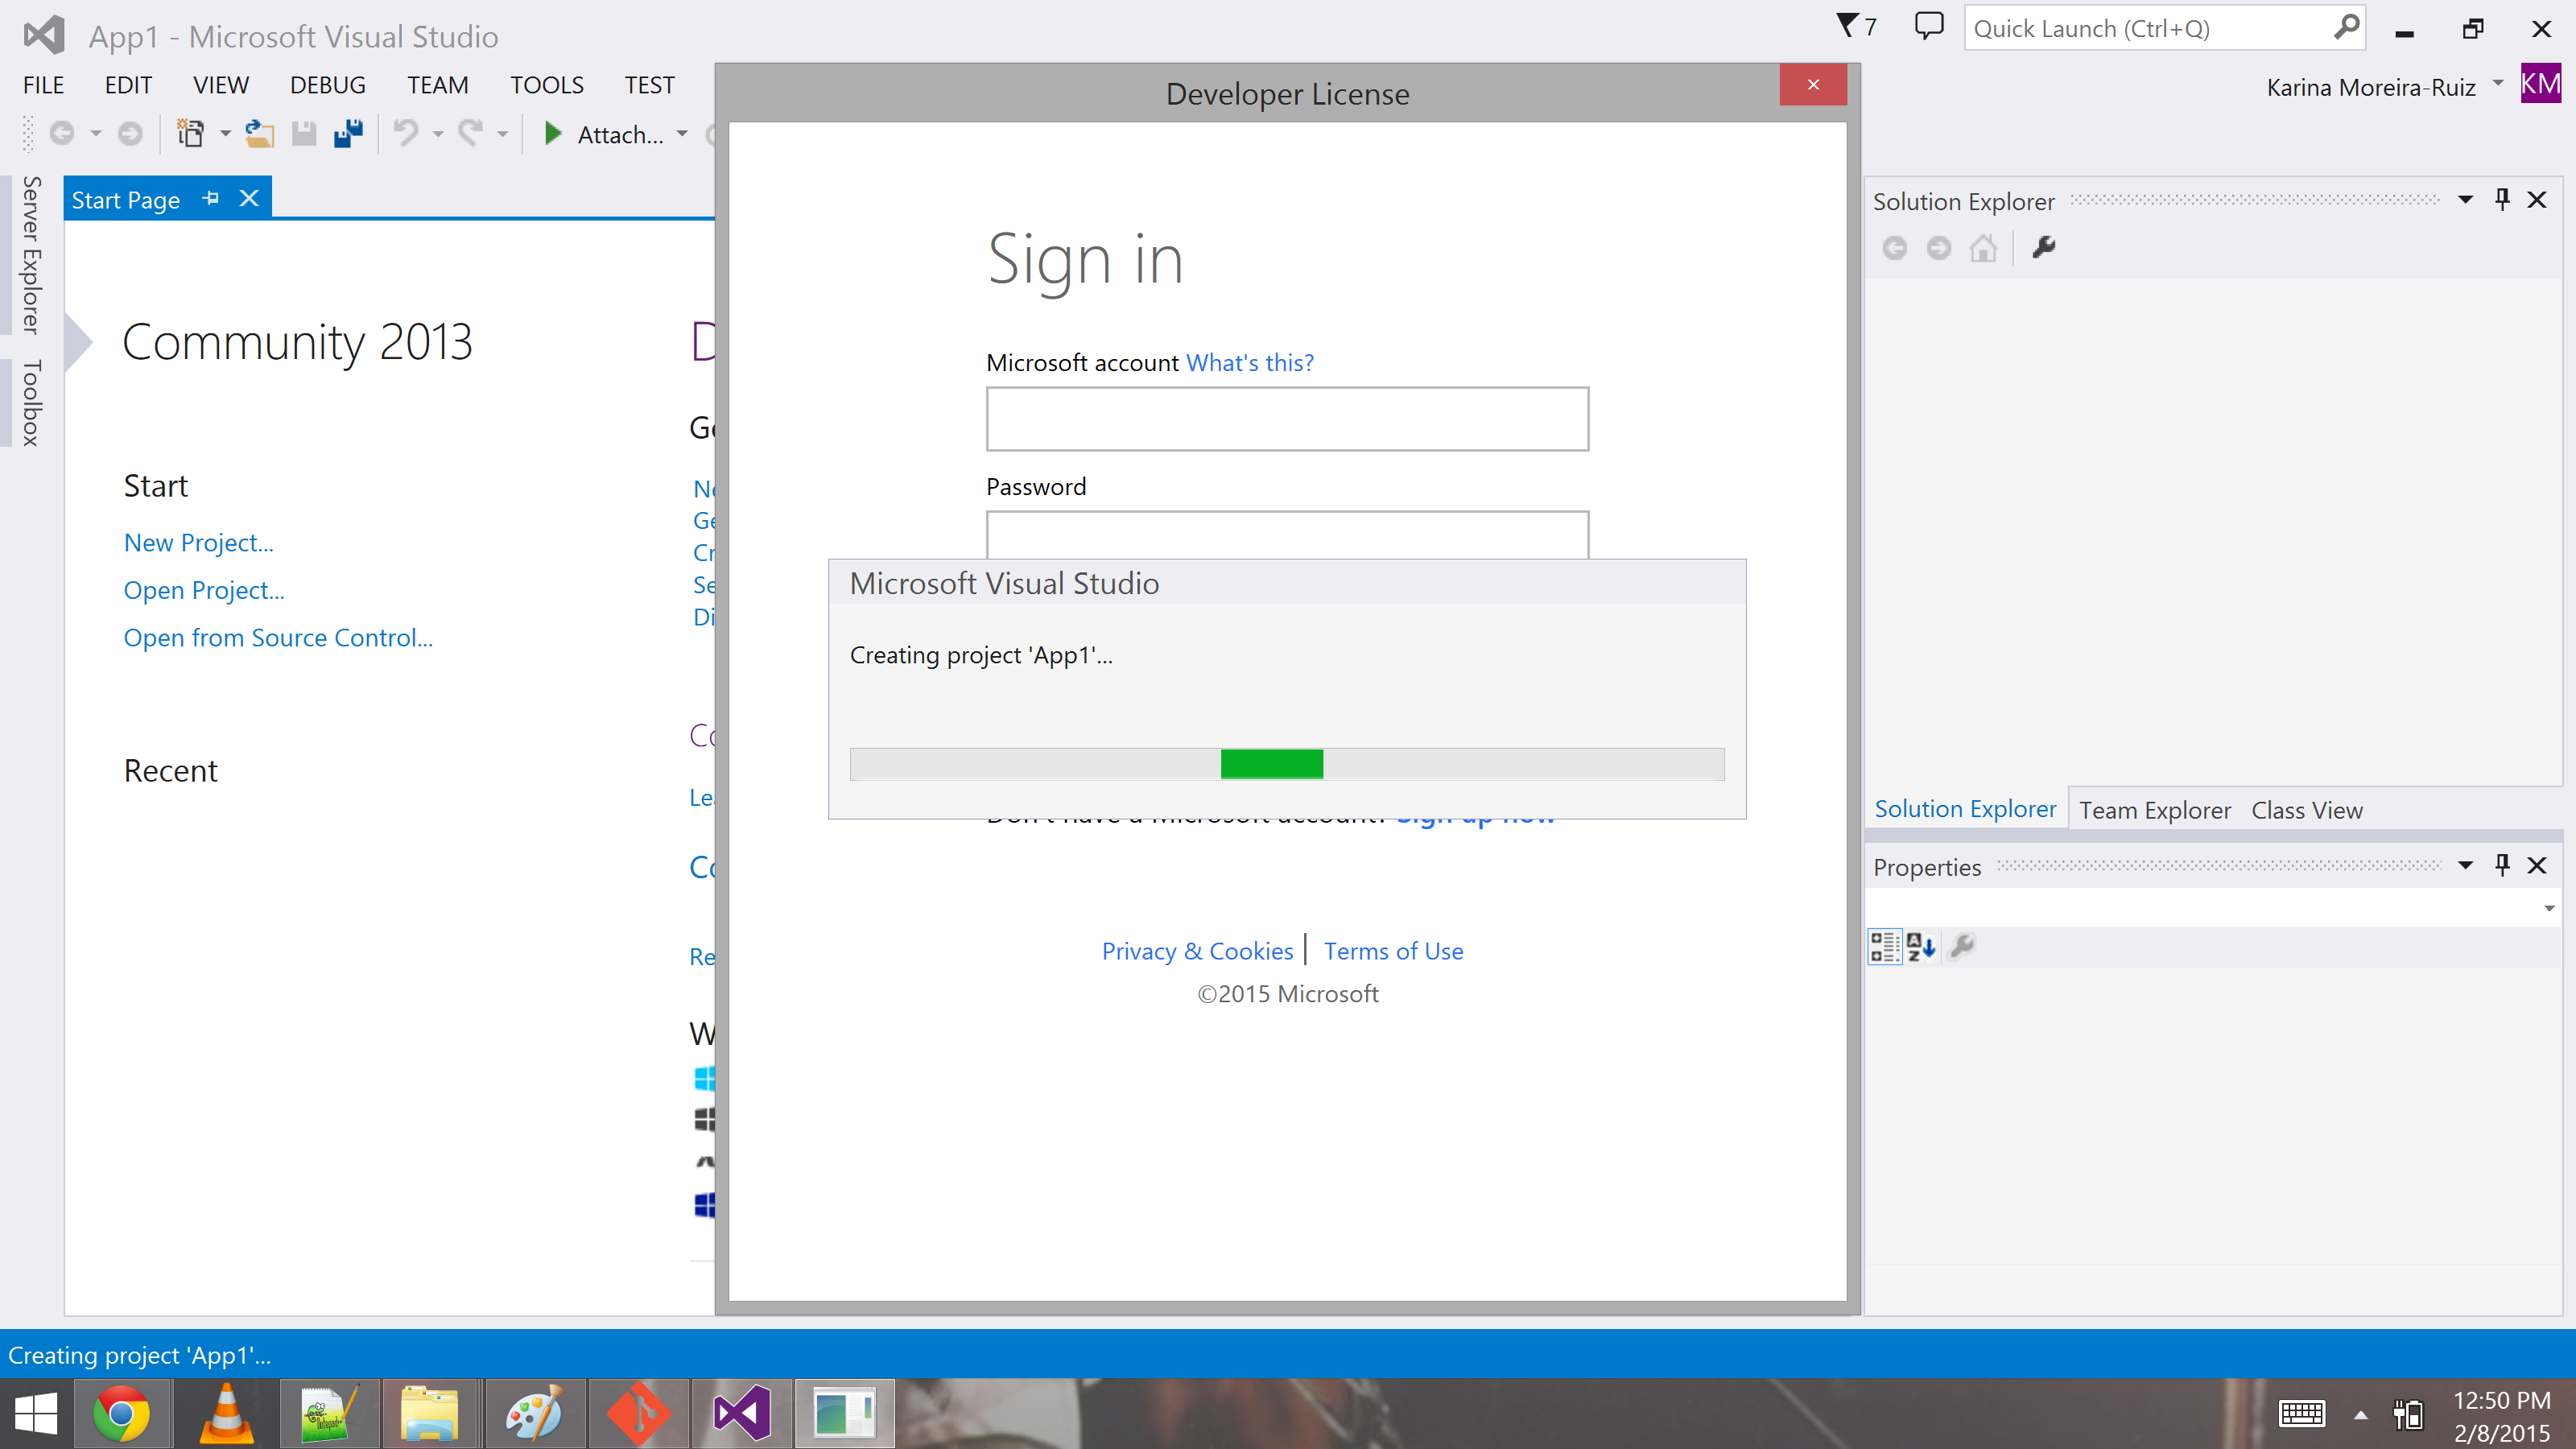Open Solution Explorer window position dropdown
The height and width of the screenshot is (1449, 2576).
click(2465, 200)
